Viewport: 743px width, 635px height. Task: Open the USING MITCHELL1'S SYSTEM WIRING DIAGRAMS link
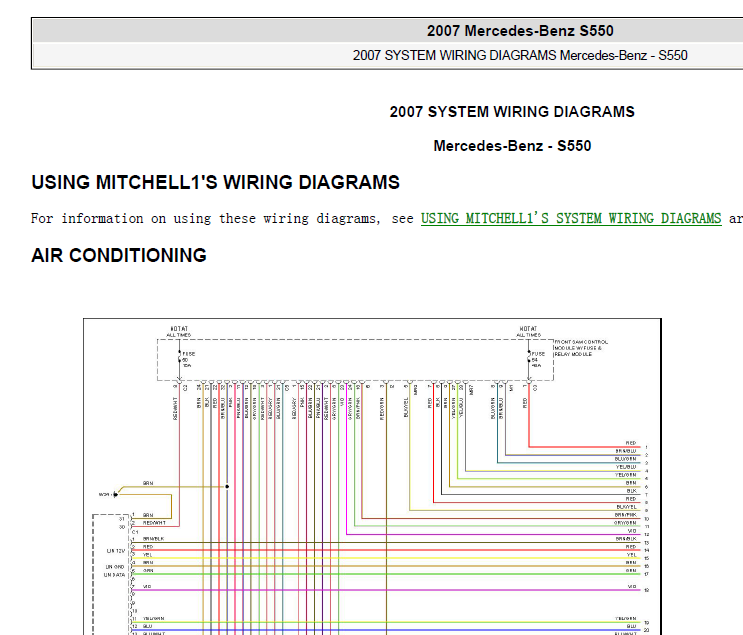571,218
